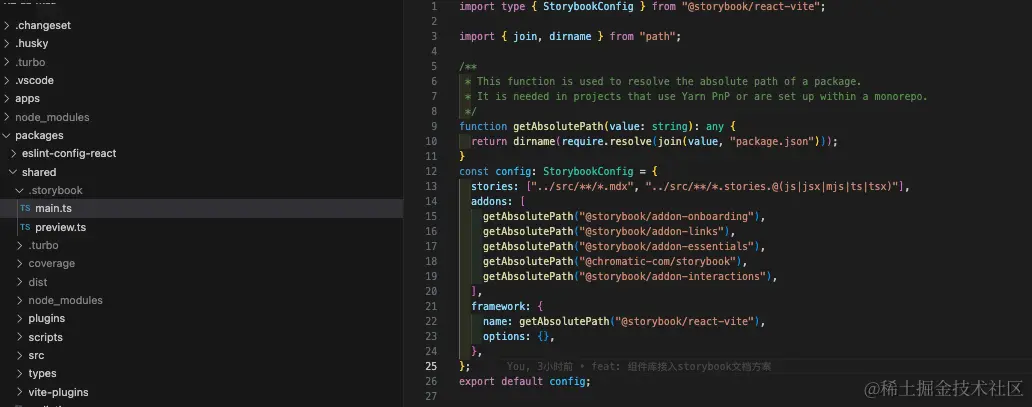Collapse the packages folder
The image size is (1032, 407).
39,136
